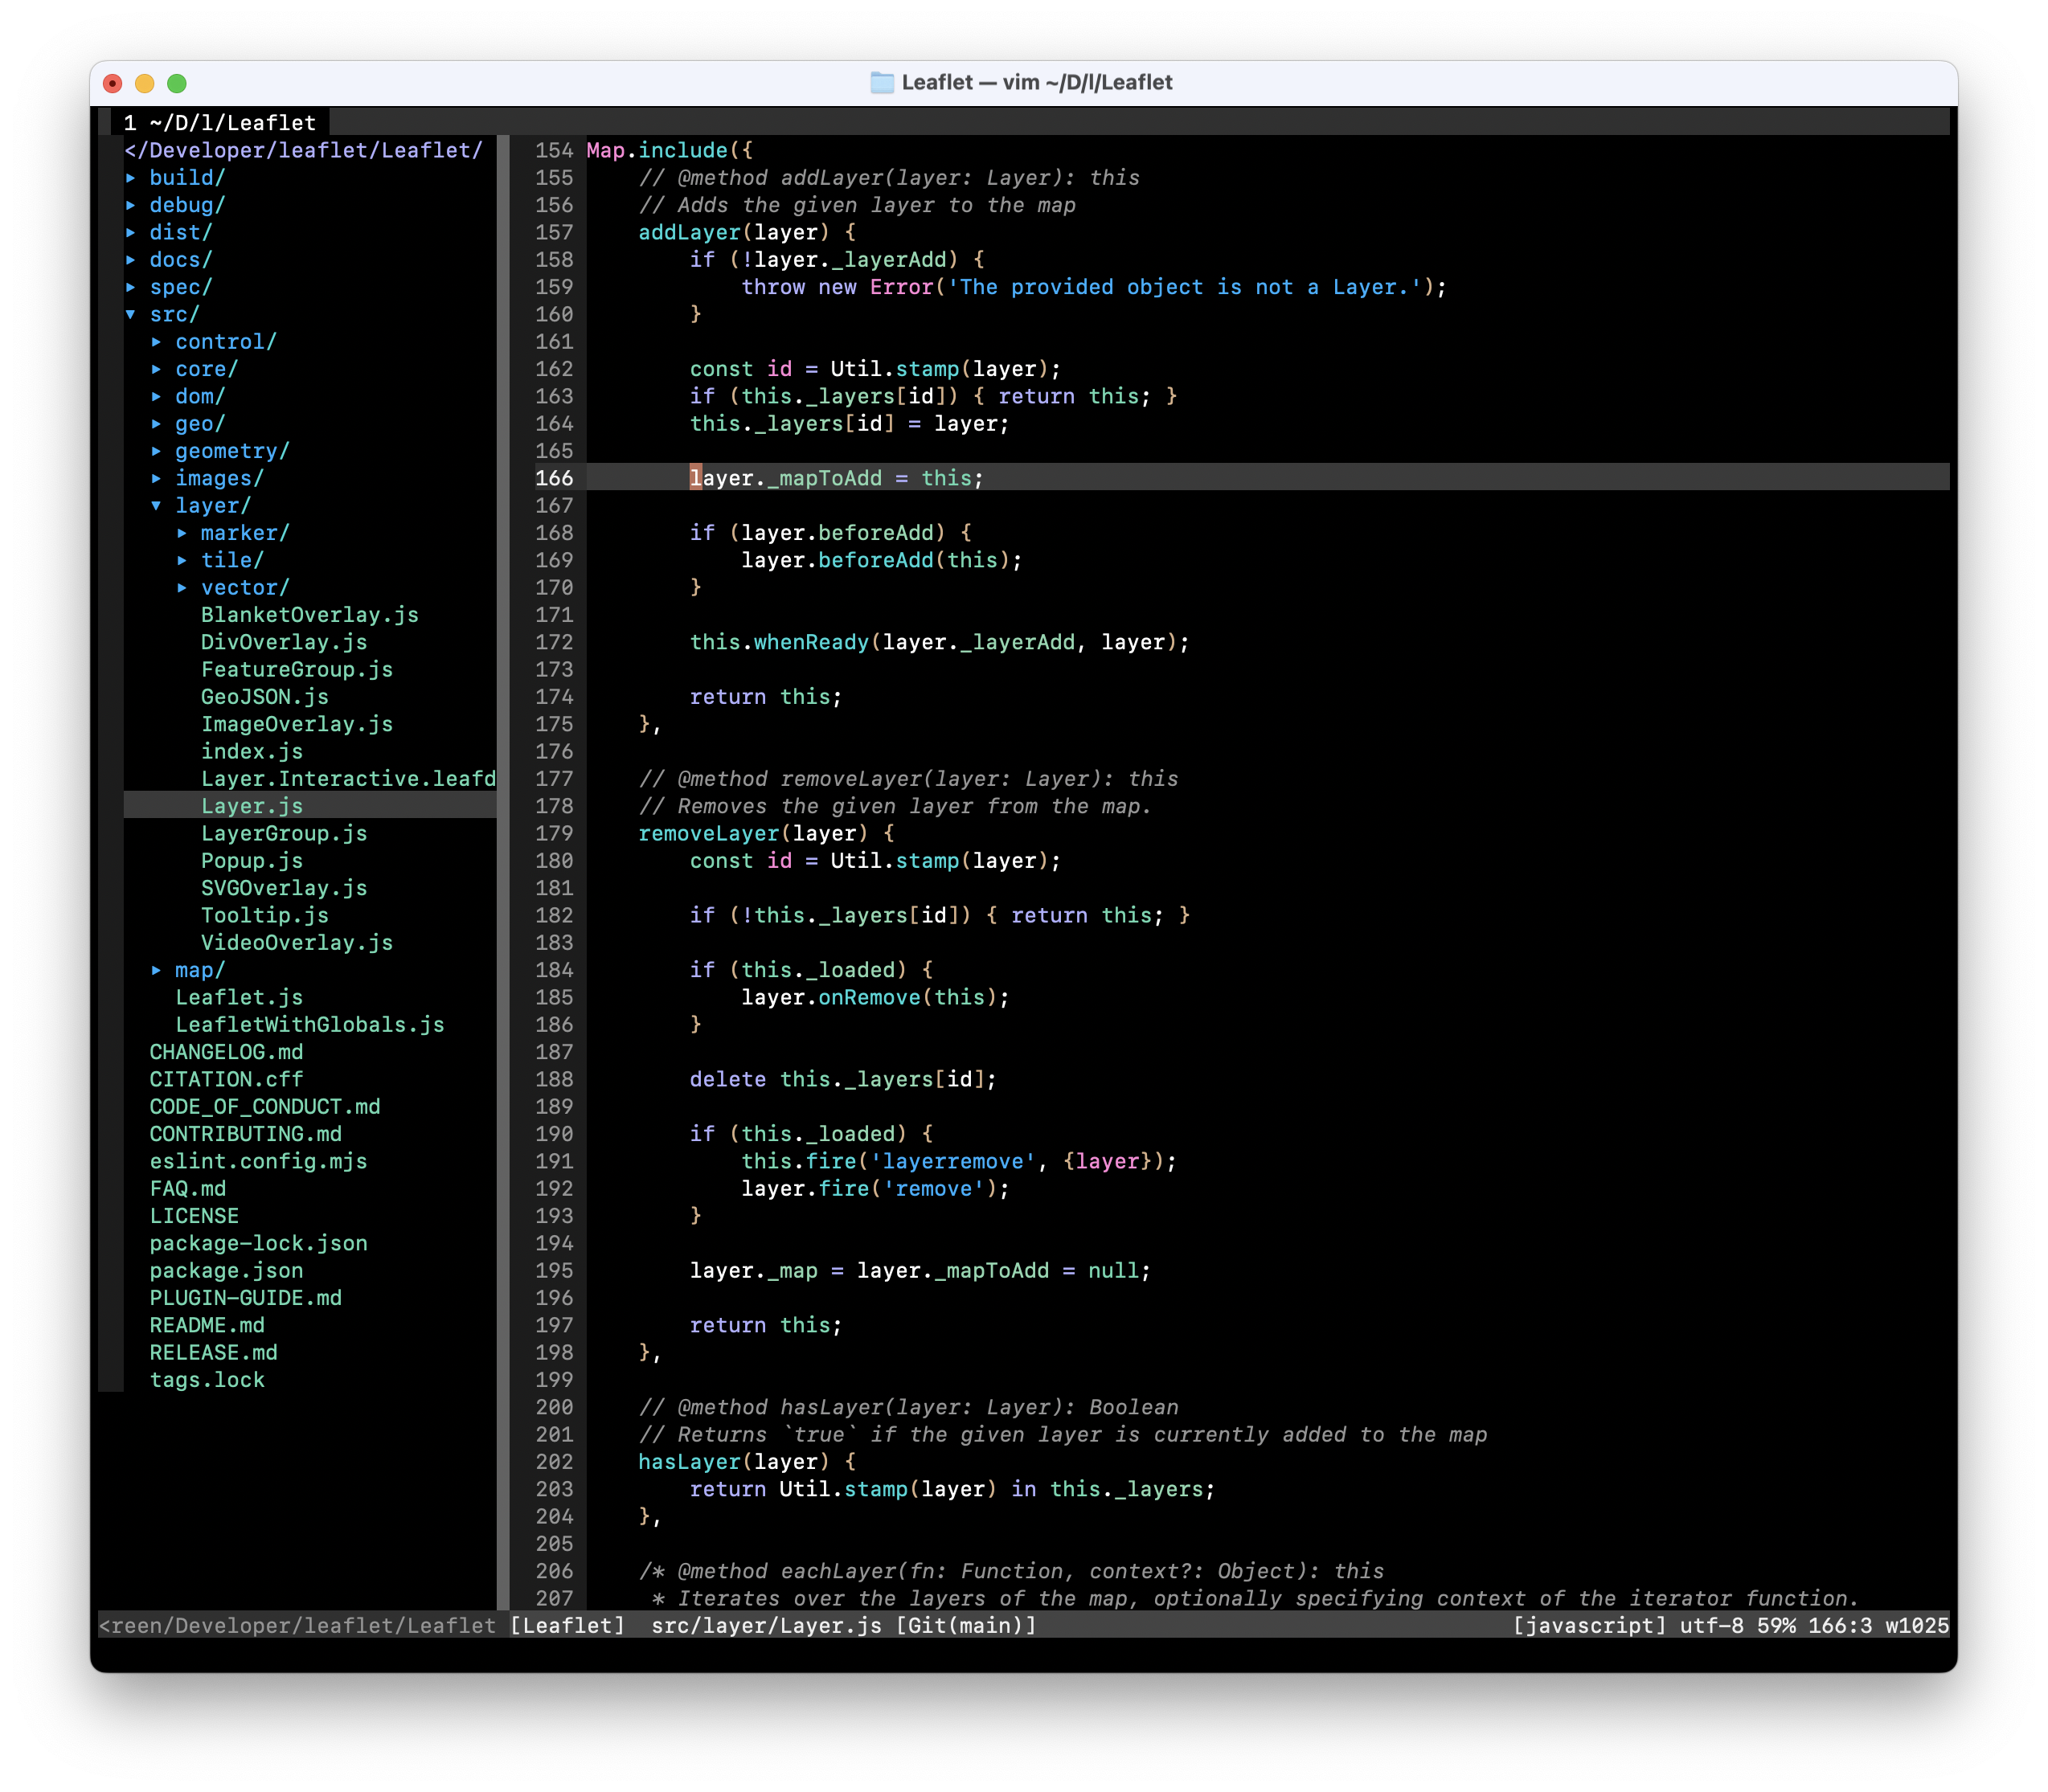Open SVGOverlay.js in file tree
The width and height of the screenshot is (2048, 1792).
[284, 888]
